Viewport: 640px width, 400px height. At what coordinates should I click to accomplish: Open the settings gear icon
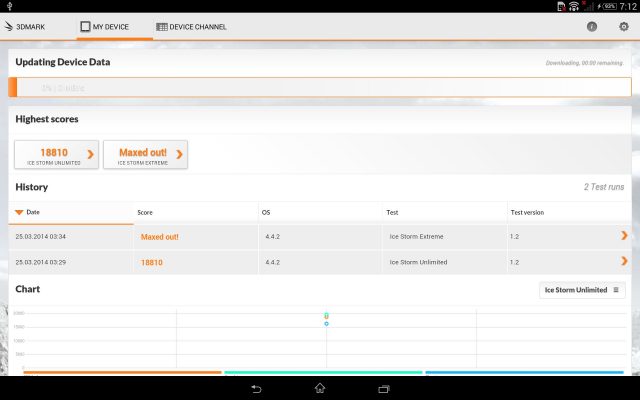point(624,27)
